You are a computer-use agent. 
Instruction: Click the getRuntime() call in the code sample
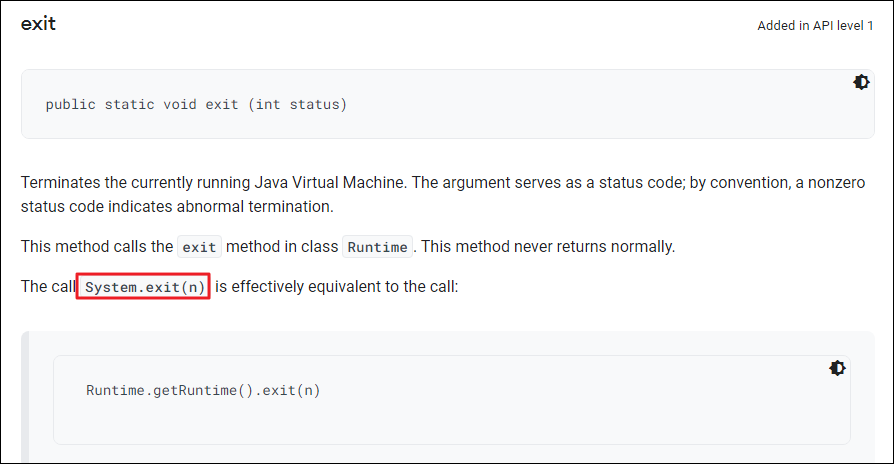(202, 390)
